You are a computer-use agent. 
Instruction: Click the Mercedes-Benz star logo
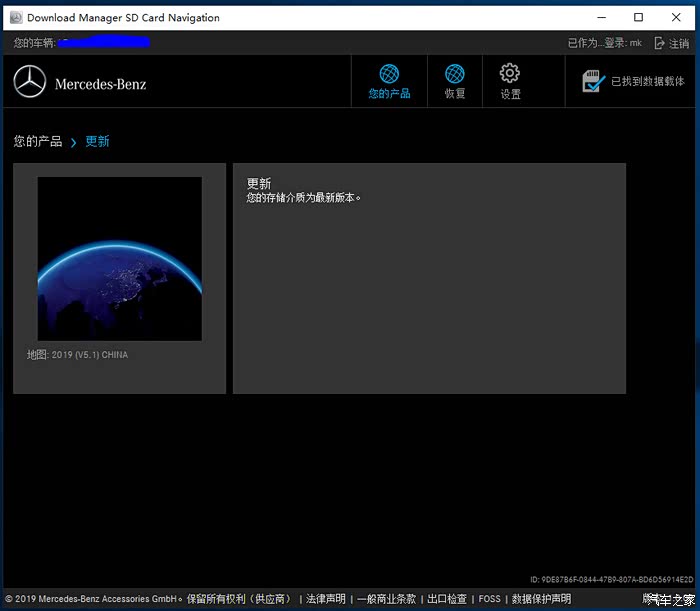tap(30, 82)
